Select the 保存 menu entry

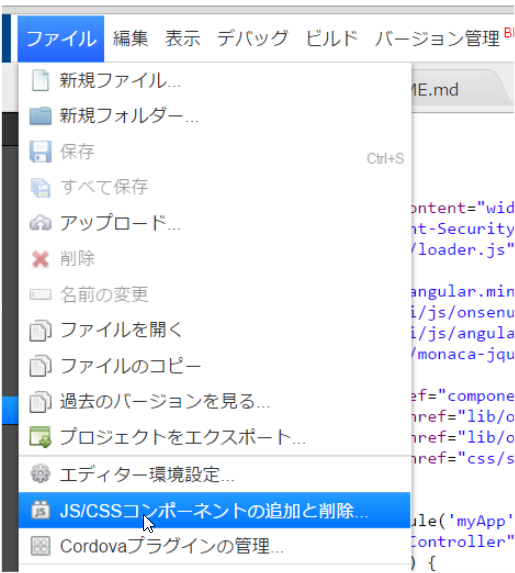click(215, 152)
